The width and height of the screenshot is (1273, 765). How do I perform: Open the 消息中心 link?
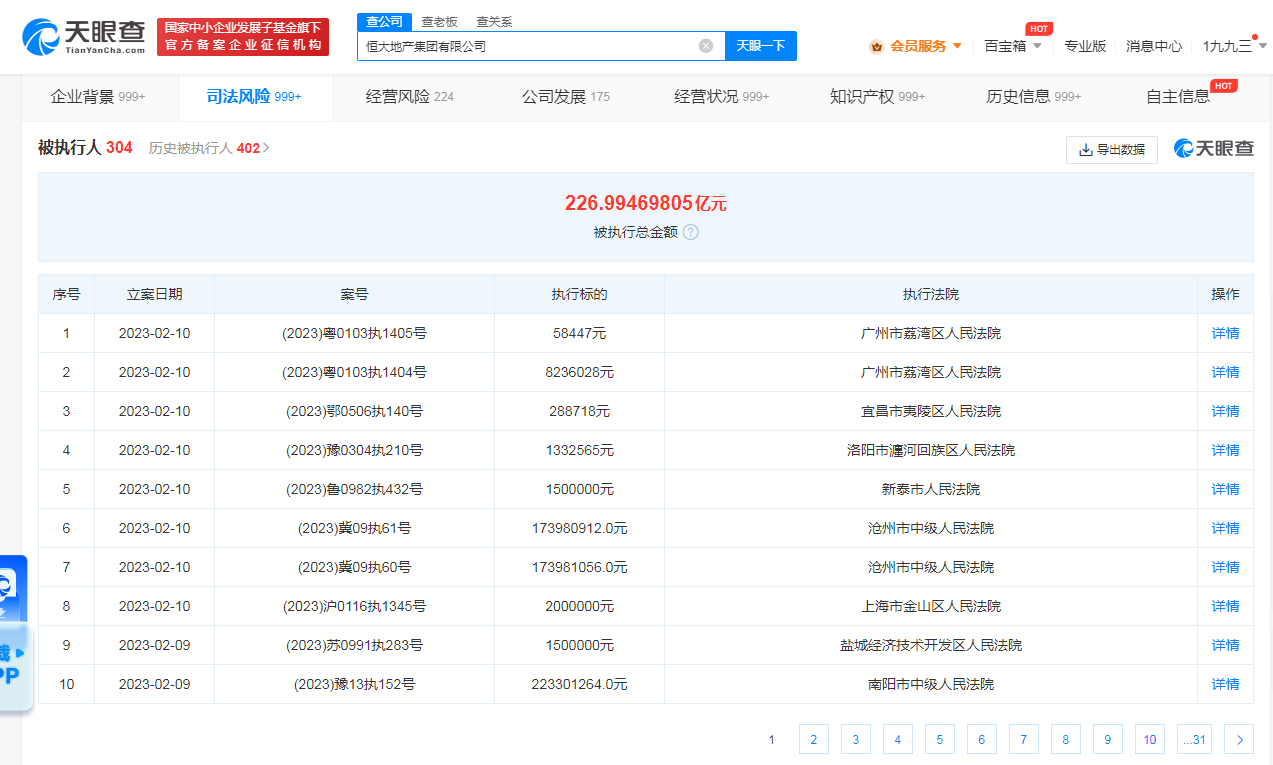(x=1154, y=46)
